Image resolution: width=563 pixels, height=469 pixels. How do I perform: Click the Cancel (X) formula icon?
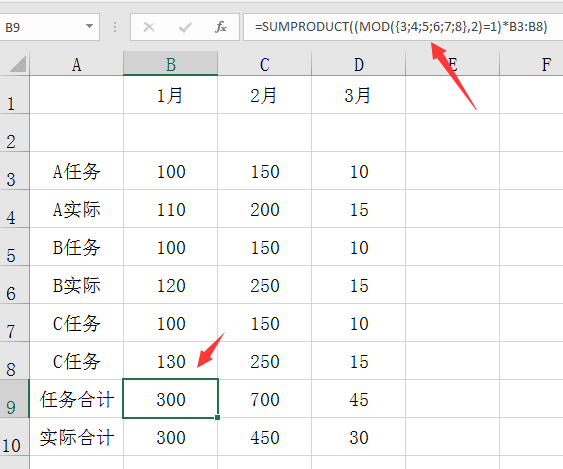pos(149,27)
